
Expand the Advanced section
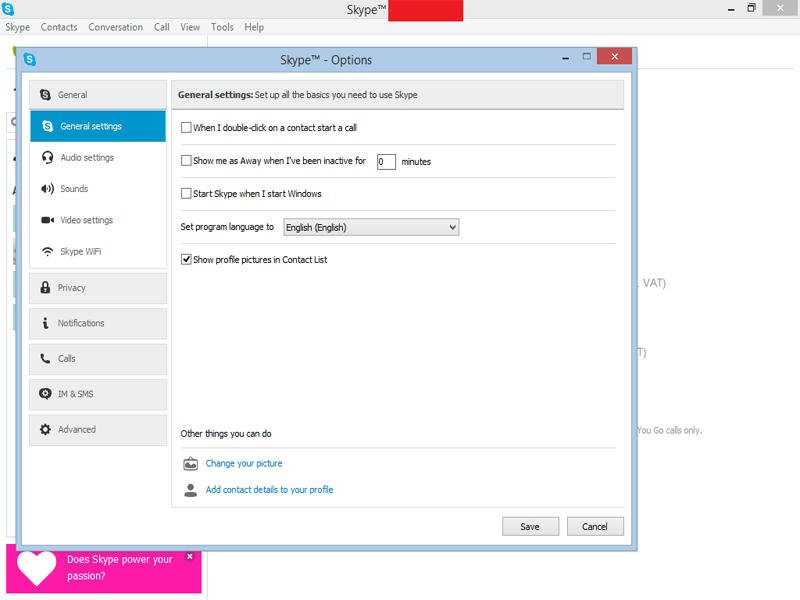[98, 430]
